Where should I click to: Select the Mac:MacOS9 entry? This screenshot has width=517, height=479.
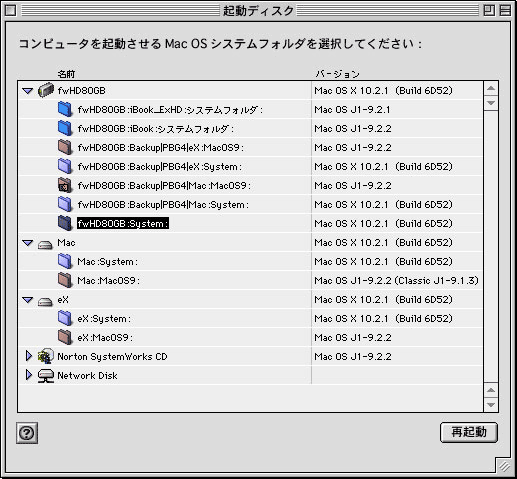pyautogui.click(x=108, y=281)
